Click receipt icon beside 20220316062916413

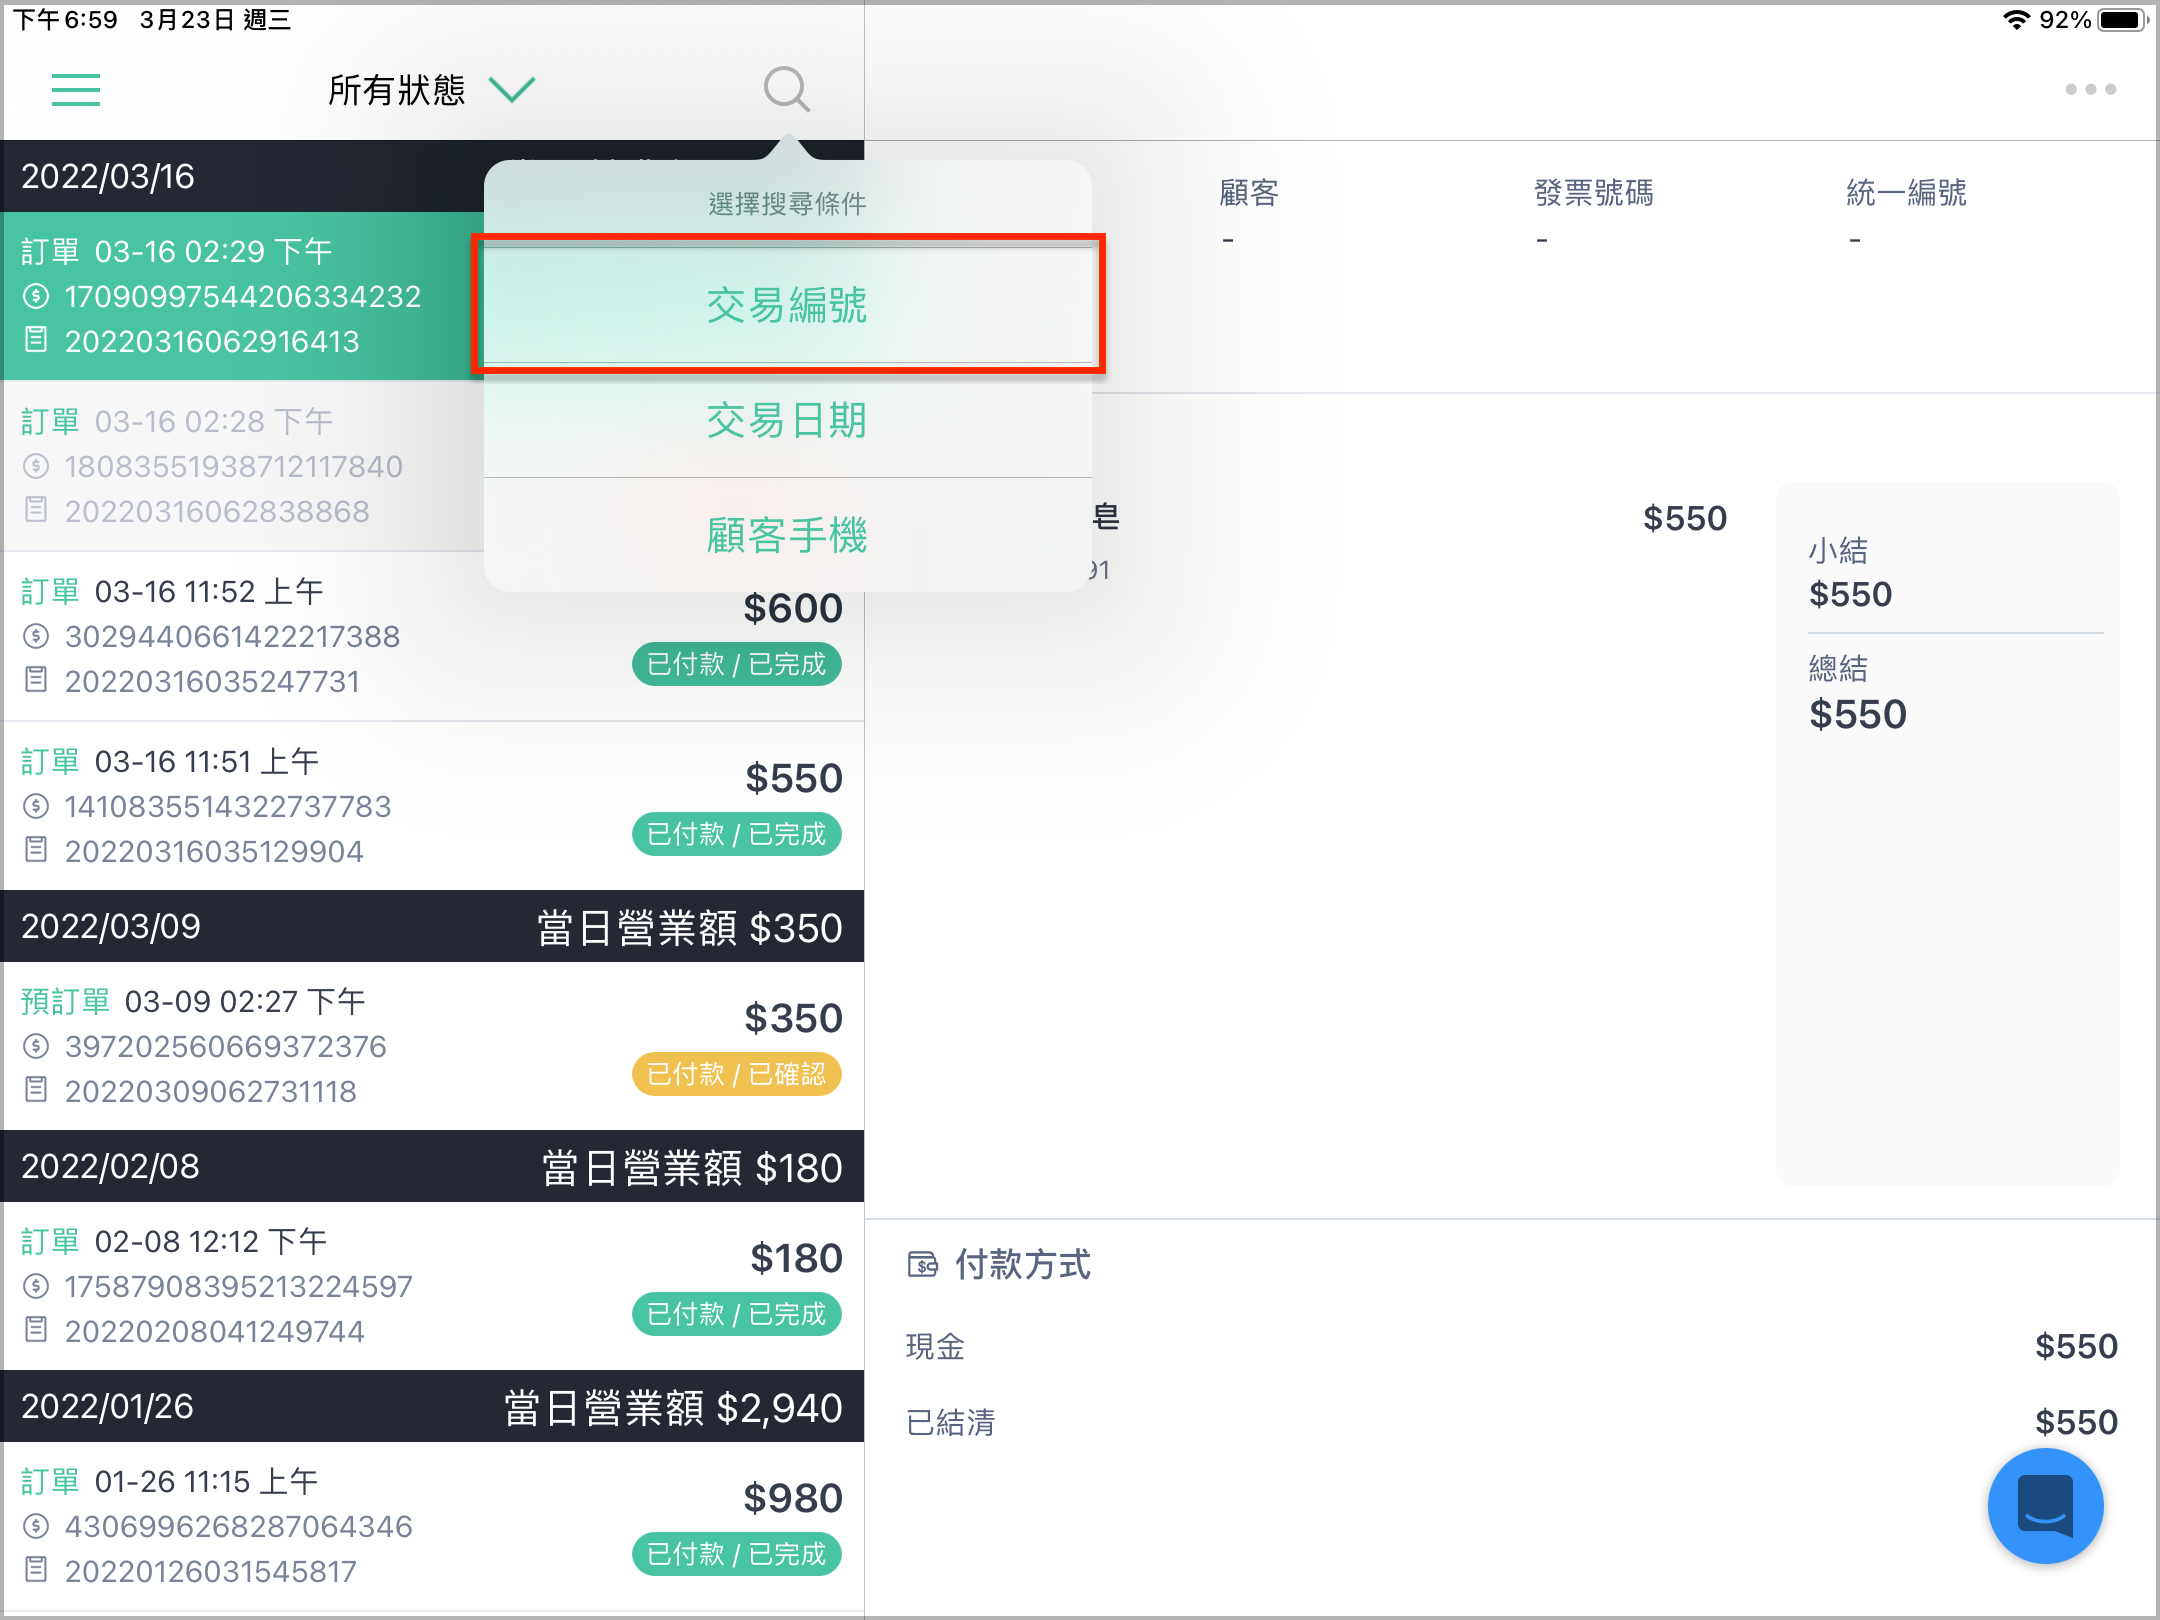pyautogui.click(x=36, y=340)
